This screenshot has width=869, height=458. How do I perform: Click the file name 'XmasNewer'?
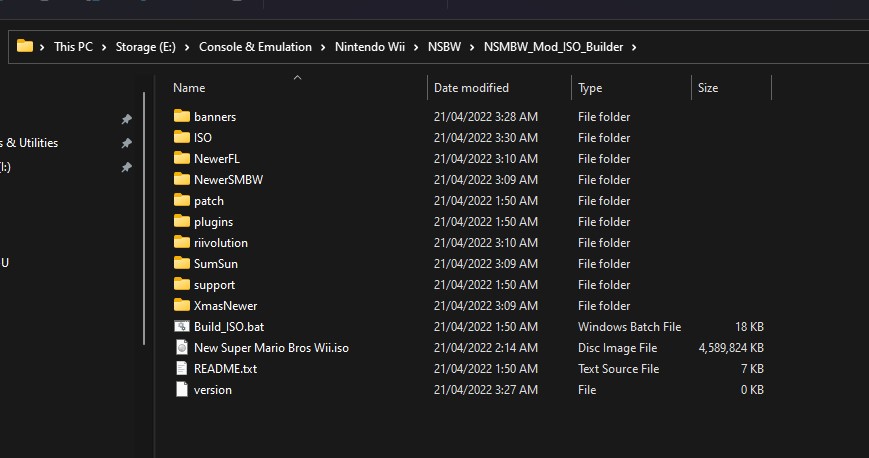(225, 306)
